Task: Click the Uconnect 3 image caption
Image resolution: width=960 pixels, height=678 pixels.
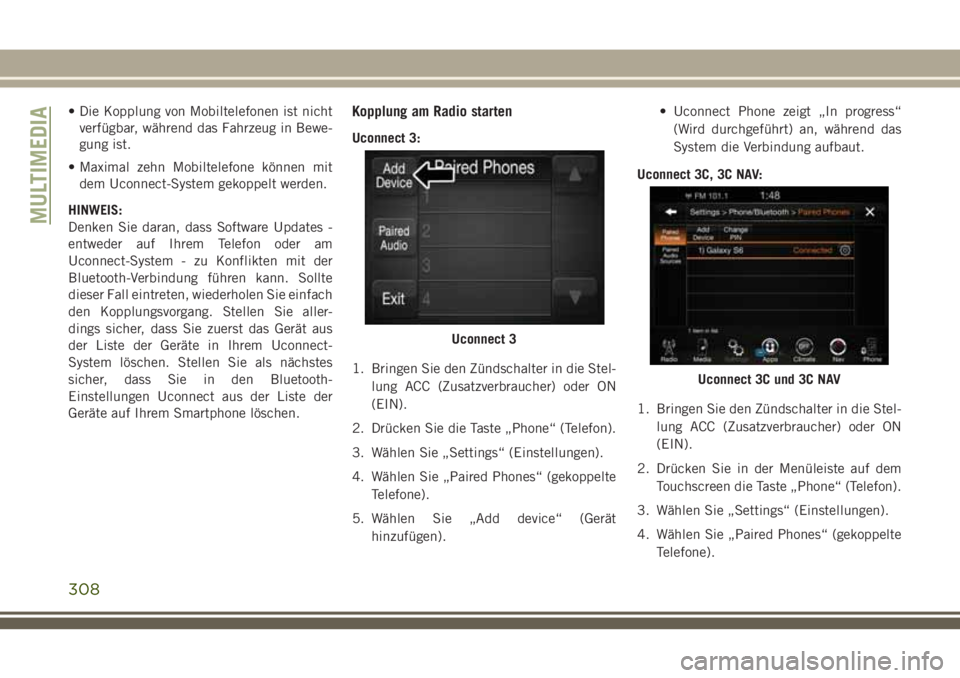Action: 484,339
